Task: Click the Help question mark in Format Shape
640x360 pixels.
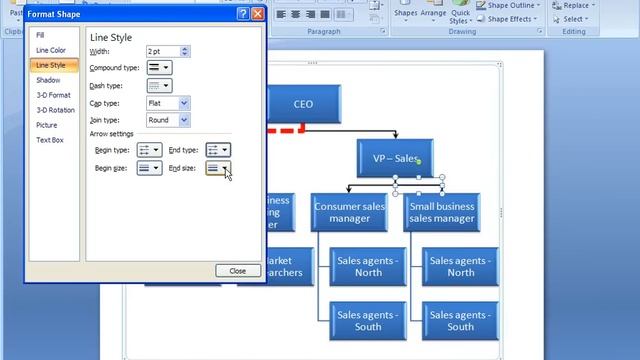Action: coord(243,14)
